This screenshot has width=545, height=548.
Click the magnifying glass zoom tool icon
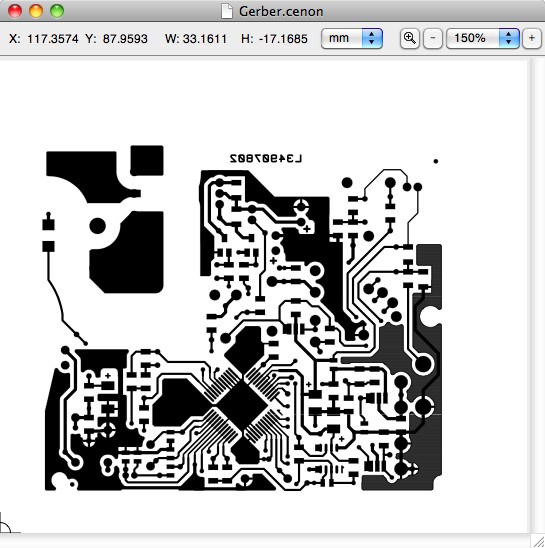[409, 38]
